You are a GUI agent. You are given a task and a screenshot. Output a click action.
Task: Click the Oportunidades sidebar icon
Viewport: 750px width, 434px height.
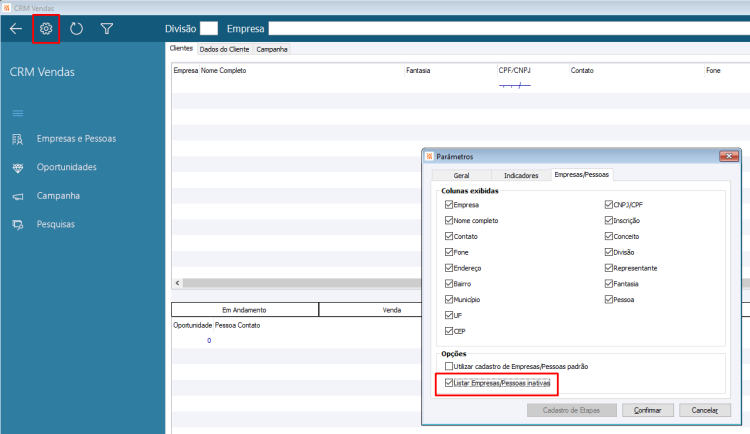tap(18, 168)
